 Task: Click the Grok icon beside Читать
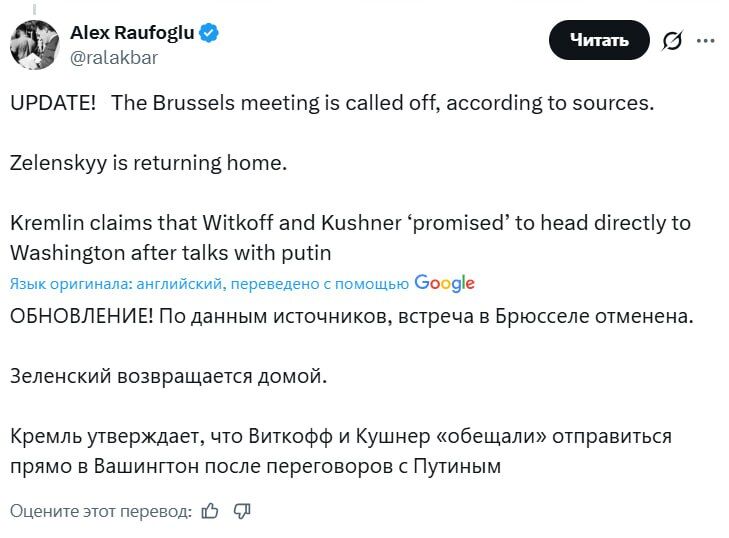672,40
